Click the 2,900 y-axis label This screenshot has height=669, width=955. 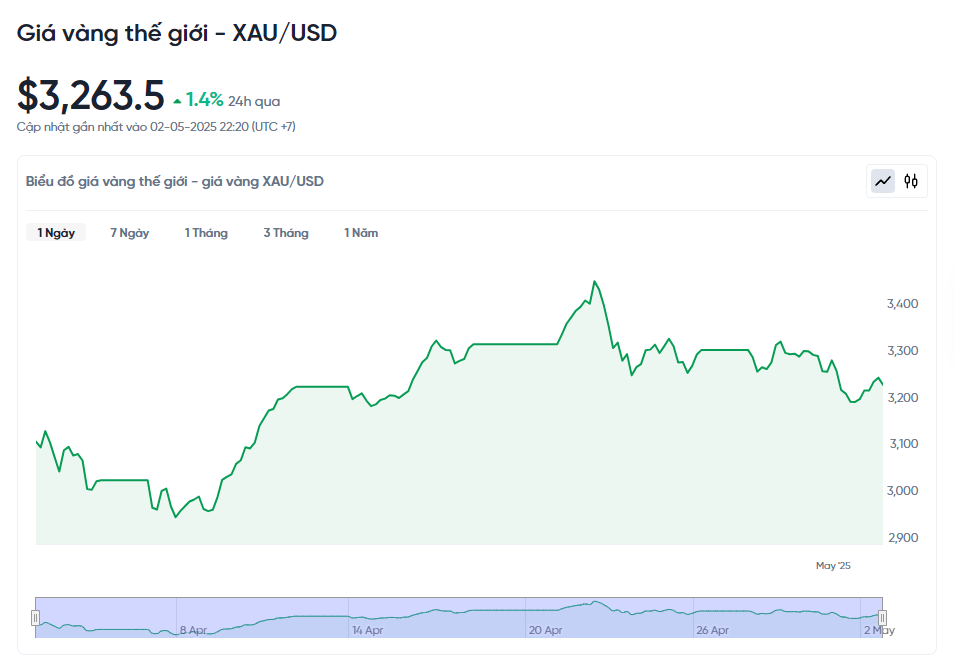point(903,537)
